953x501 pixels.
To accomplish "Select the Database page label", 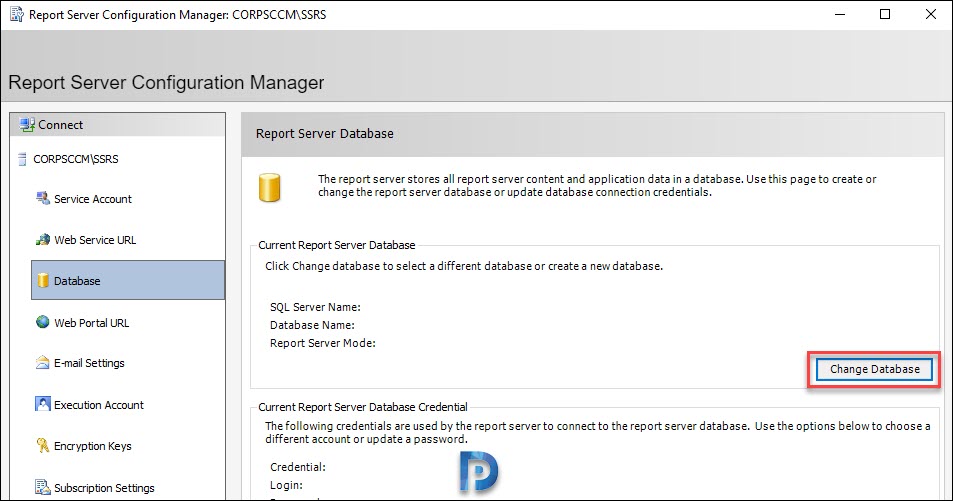I will (77, 281).
